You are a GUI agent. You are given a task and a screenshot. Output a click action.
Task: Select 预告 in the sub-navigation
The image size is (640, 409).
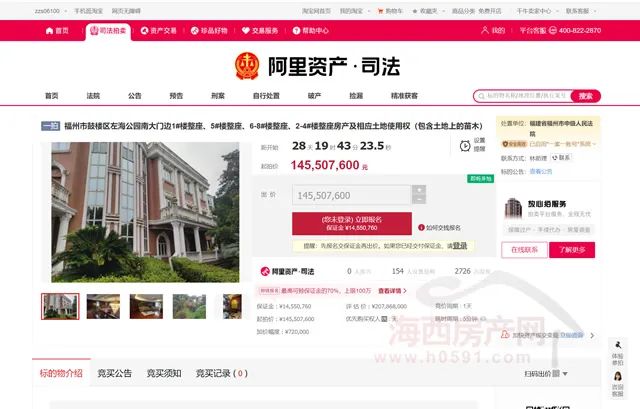(x=176, y=96)
